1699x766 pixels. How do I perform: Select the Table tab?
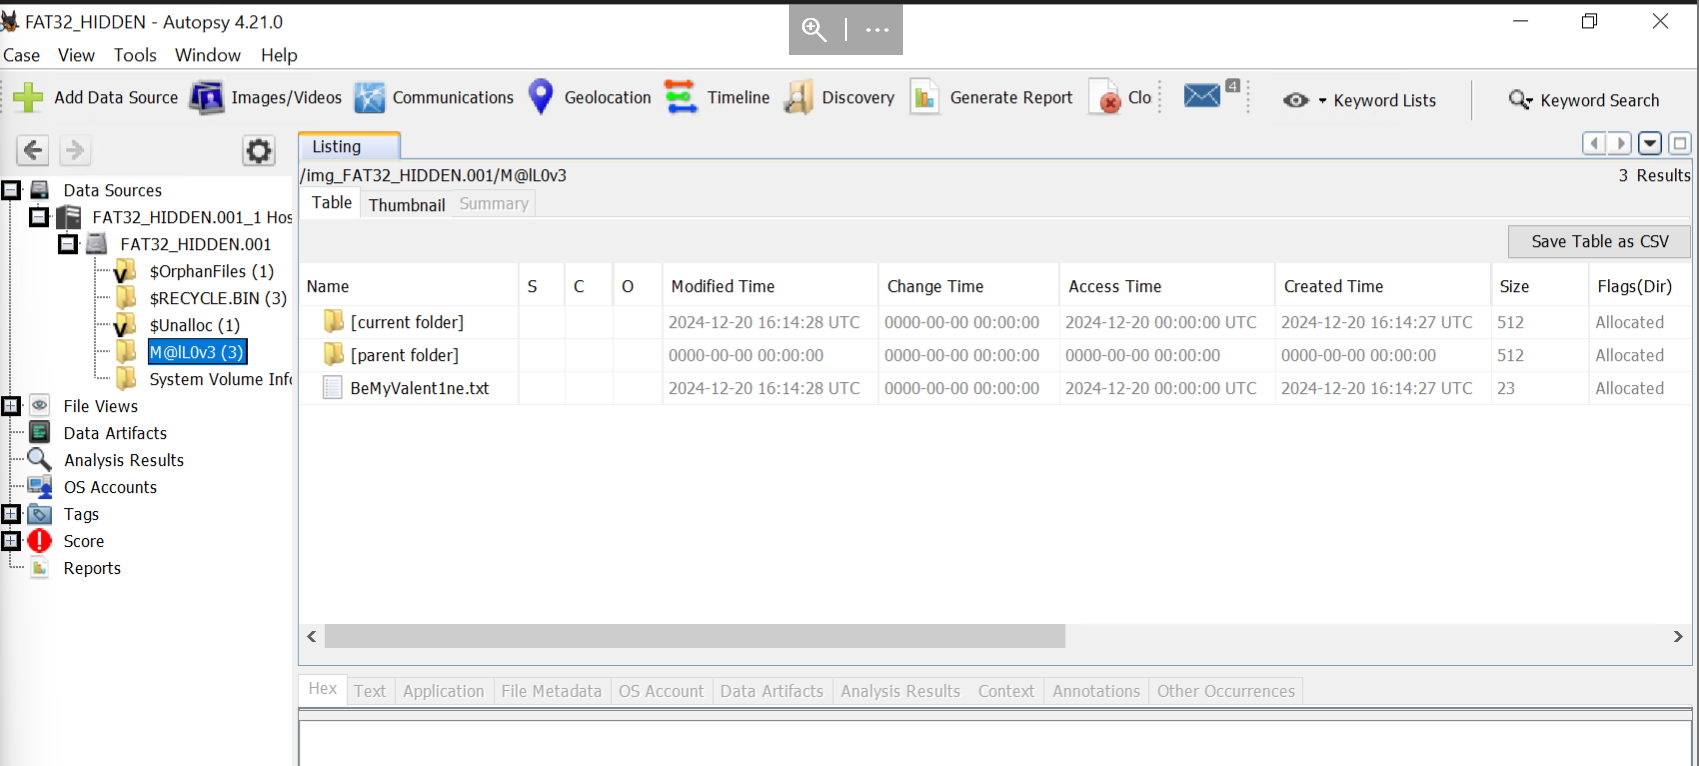tap(332, 202)
